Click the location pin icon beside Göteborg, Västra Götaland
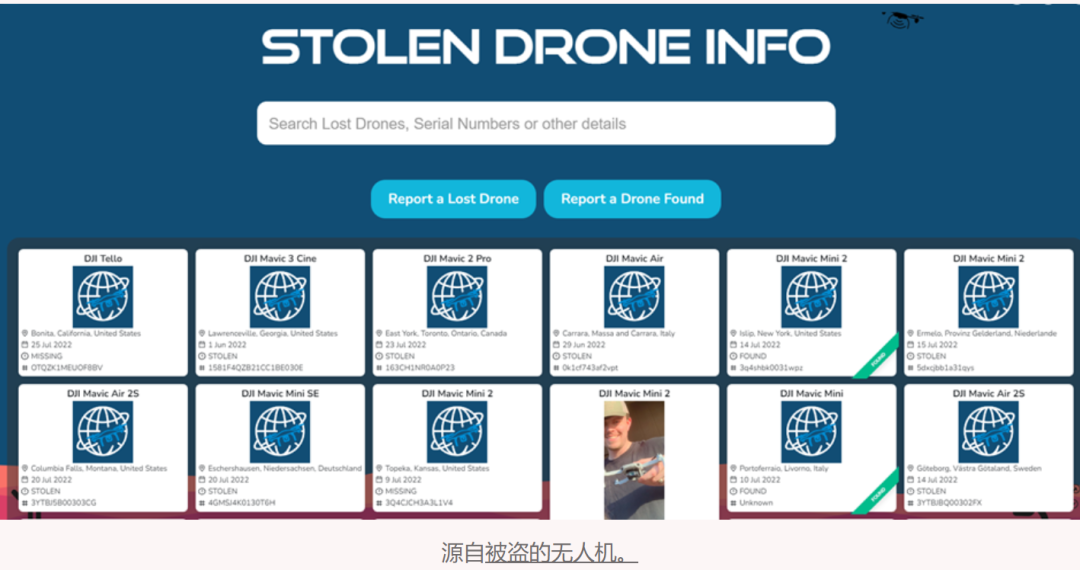The width and height of the screenshot is (1080, 570). [x=910, y=468]
